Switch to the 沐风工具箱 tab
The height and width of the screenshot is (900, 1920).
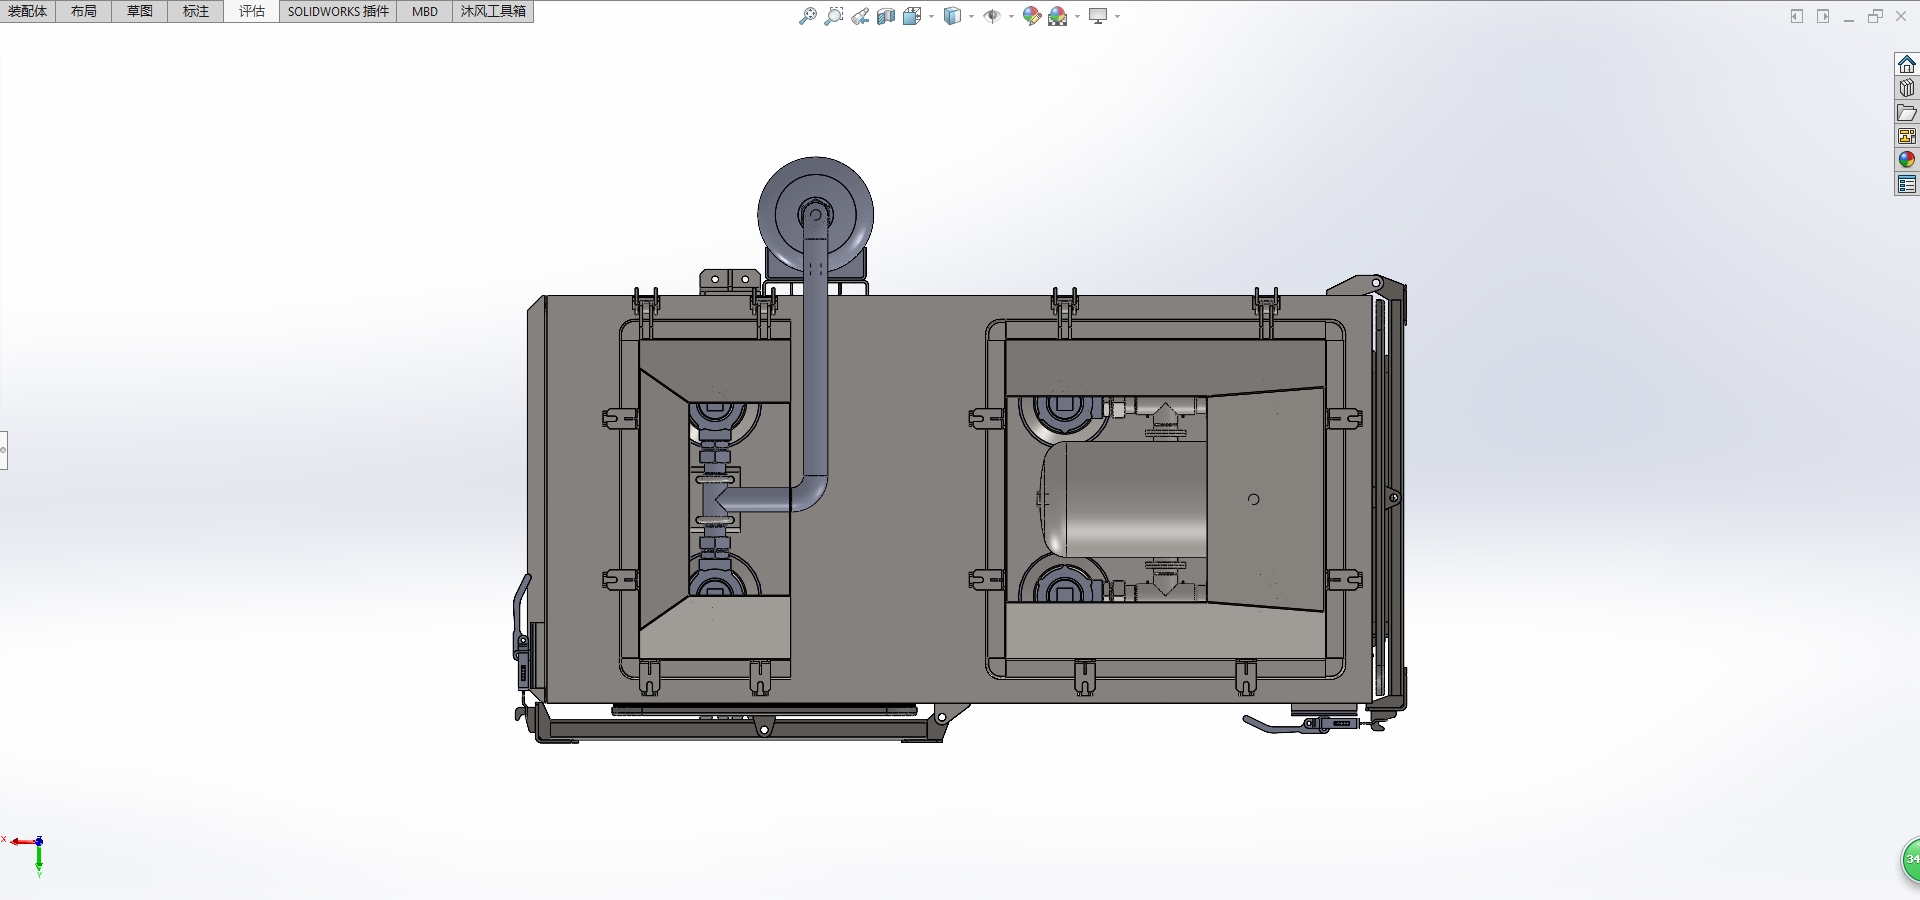click(493, 11)
